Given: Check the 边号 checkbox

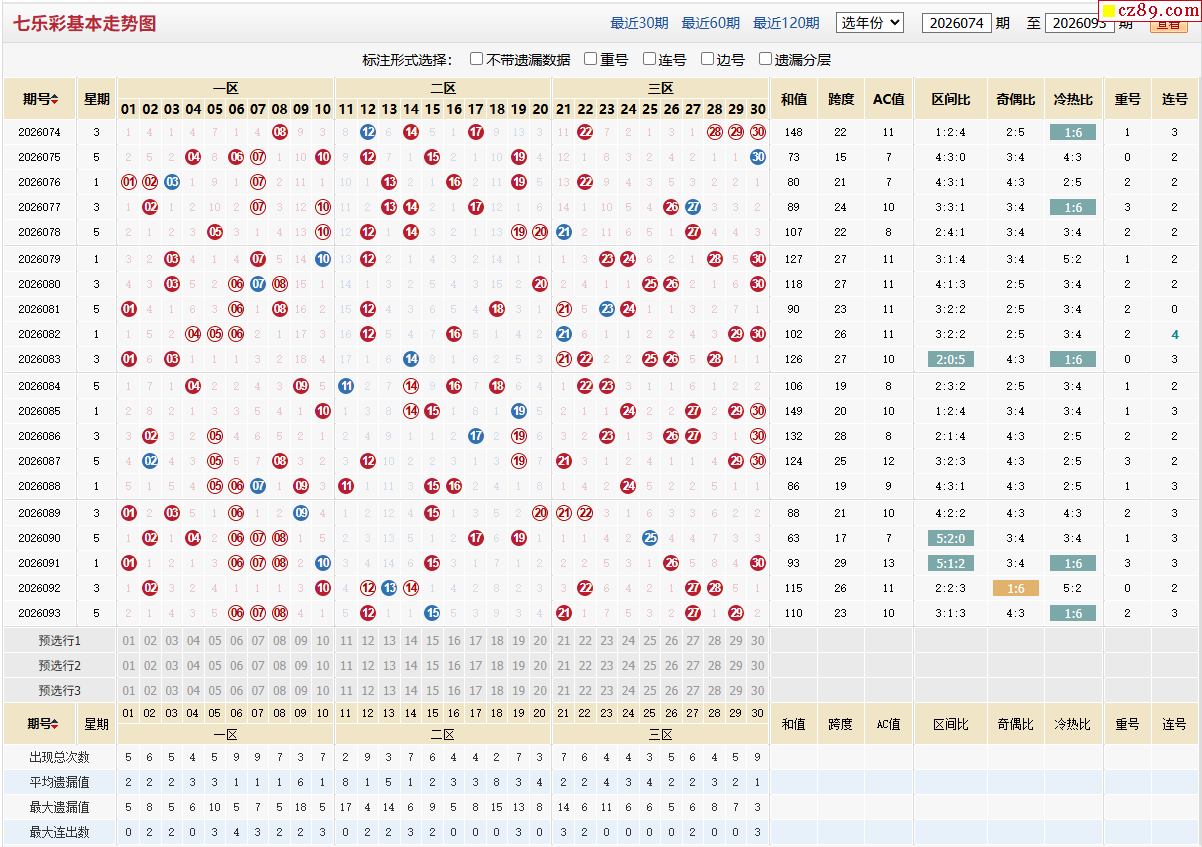Looking at the screenshot, I should [x=708, y=59].
